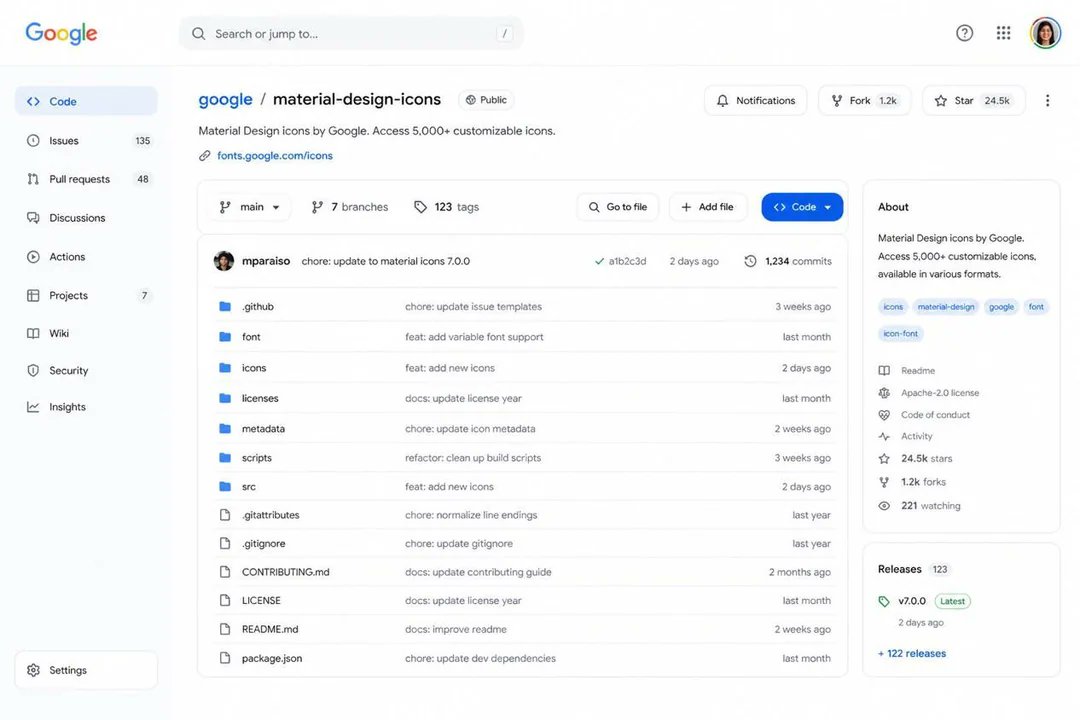The height and width of the screenshot is (720, 1080).
Task: Click the Notifications bell button
Action: [x=756, y=101]
